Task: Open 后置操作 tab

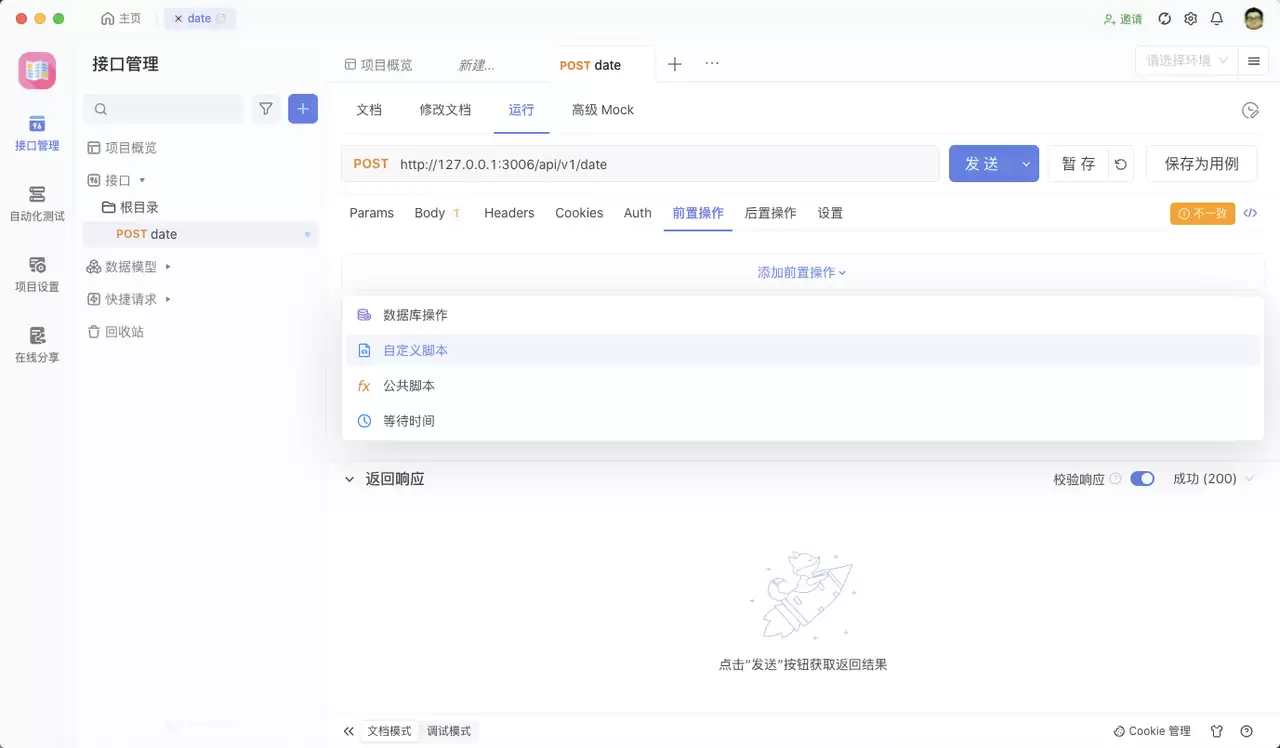Action: pos(770,213)
